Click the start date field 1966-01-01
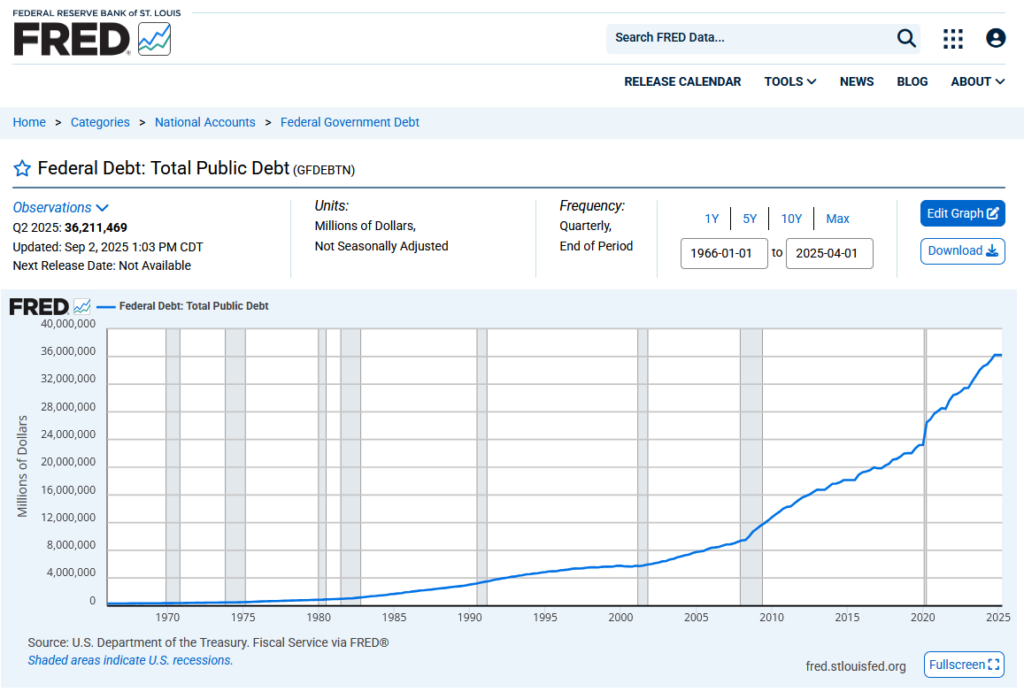Screen dimensions: 1024x692 pyautogui.click(x=724, y=253)
